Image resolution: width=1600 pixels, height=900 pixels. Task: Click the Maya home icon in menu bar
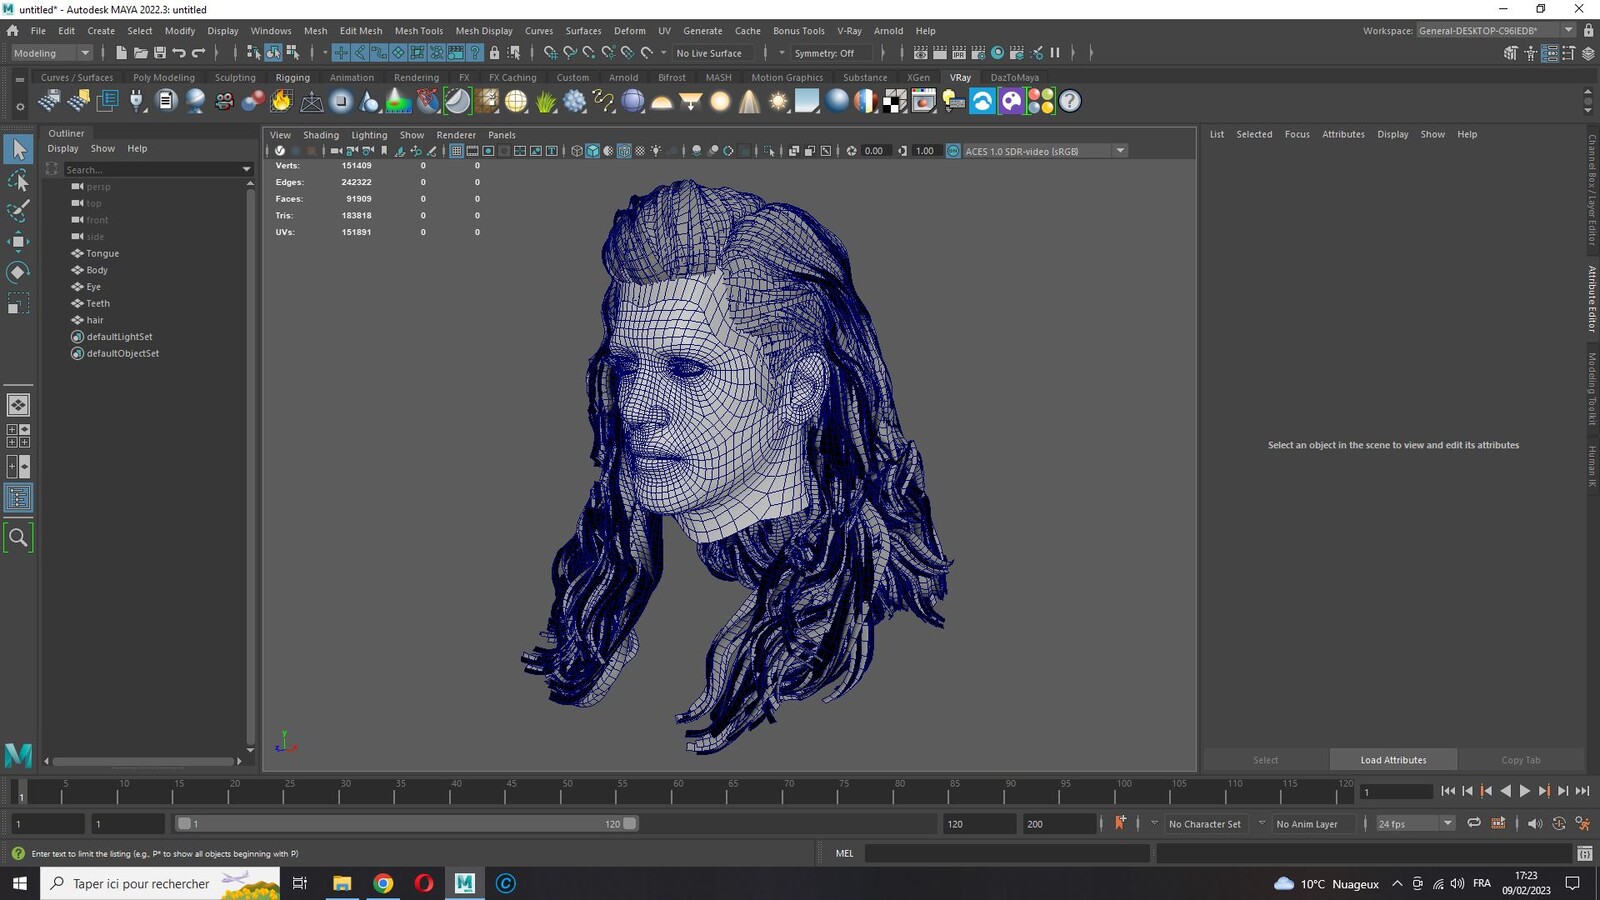(13, 31)
